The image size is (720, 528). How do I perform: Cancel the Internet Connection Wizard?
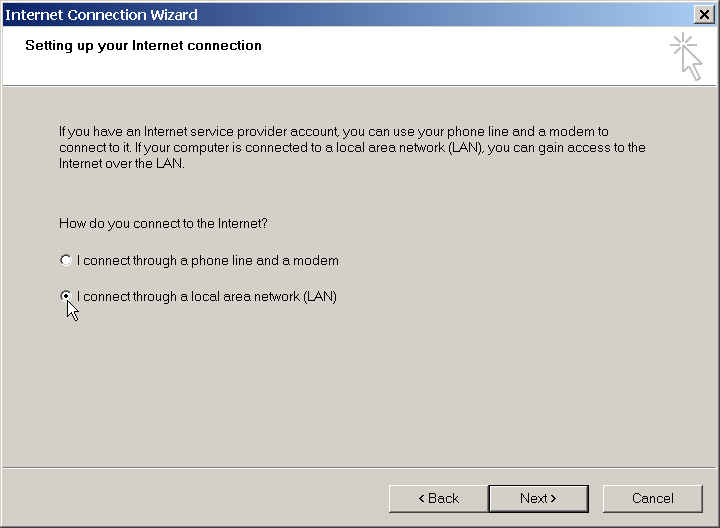click(652, 498)
